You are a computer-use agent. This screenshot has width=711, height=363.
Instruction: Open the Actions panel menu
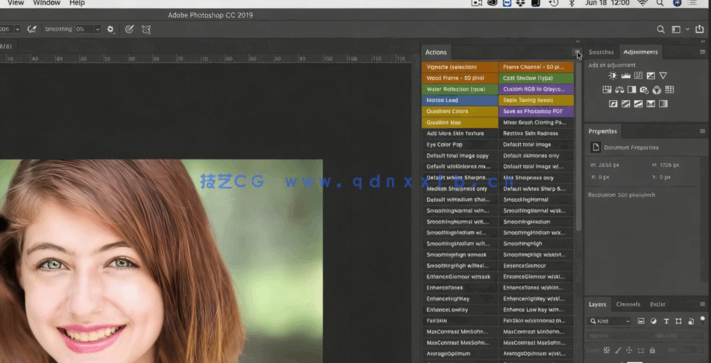577,53
